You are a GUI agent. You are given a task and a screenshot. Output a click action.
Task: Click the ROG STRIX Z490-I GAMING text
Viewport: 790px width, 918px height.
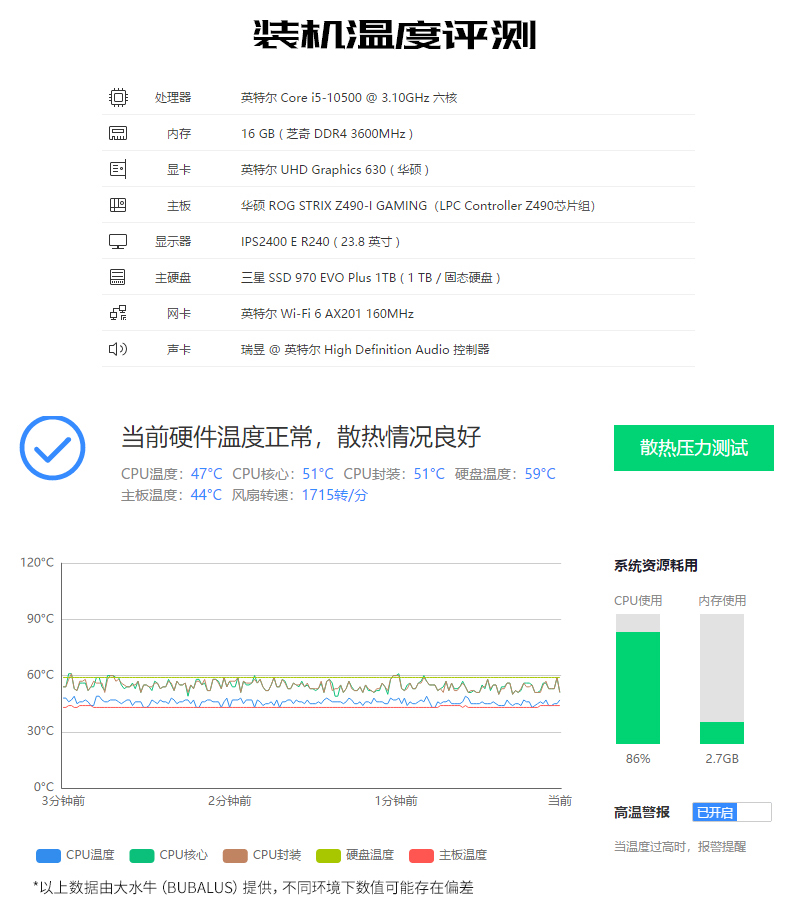[418, 205]
